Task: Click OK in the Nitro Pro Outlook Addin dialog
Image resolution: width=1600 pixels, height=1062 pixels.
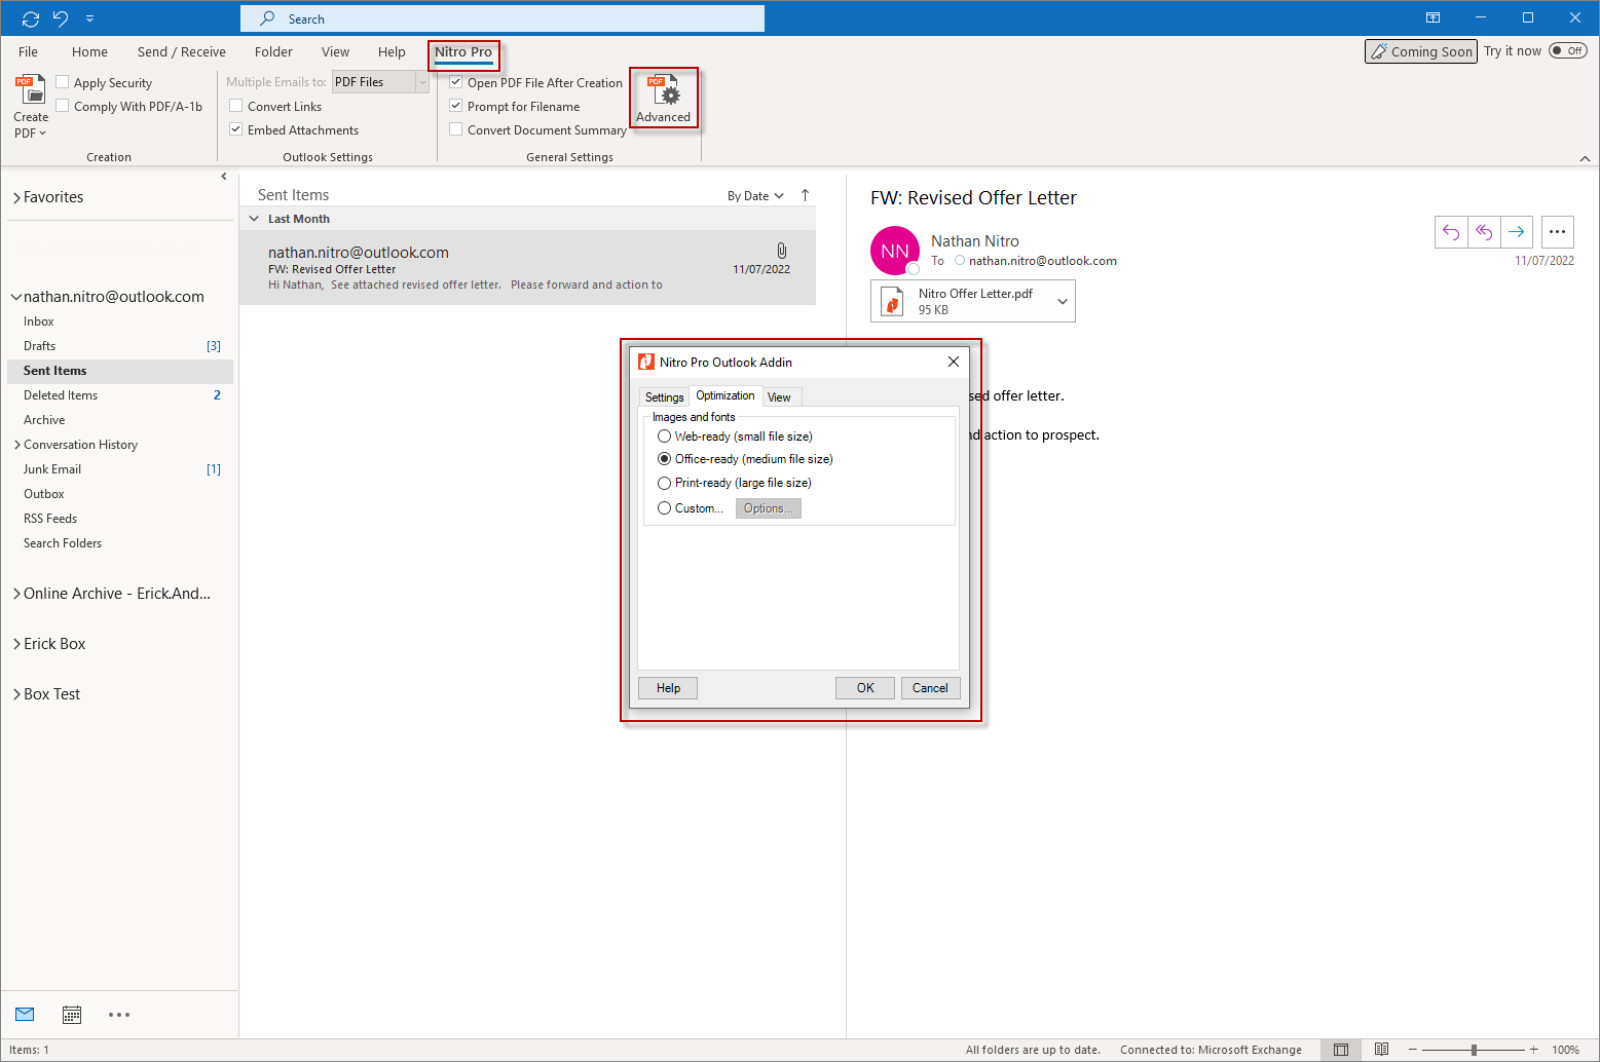Action: tap(863, 688)
